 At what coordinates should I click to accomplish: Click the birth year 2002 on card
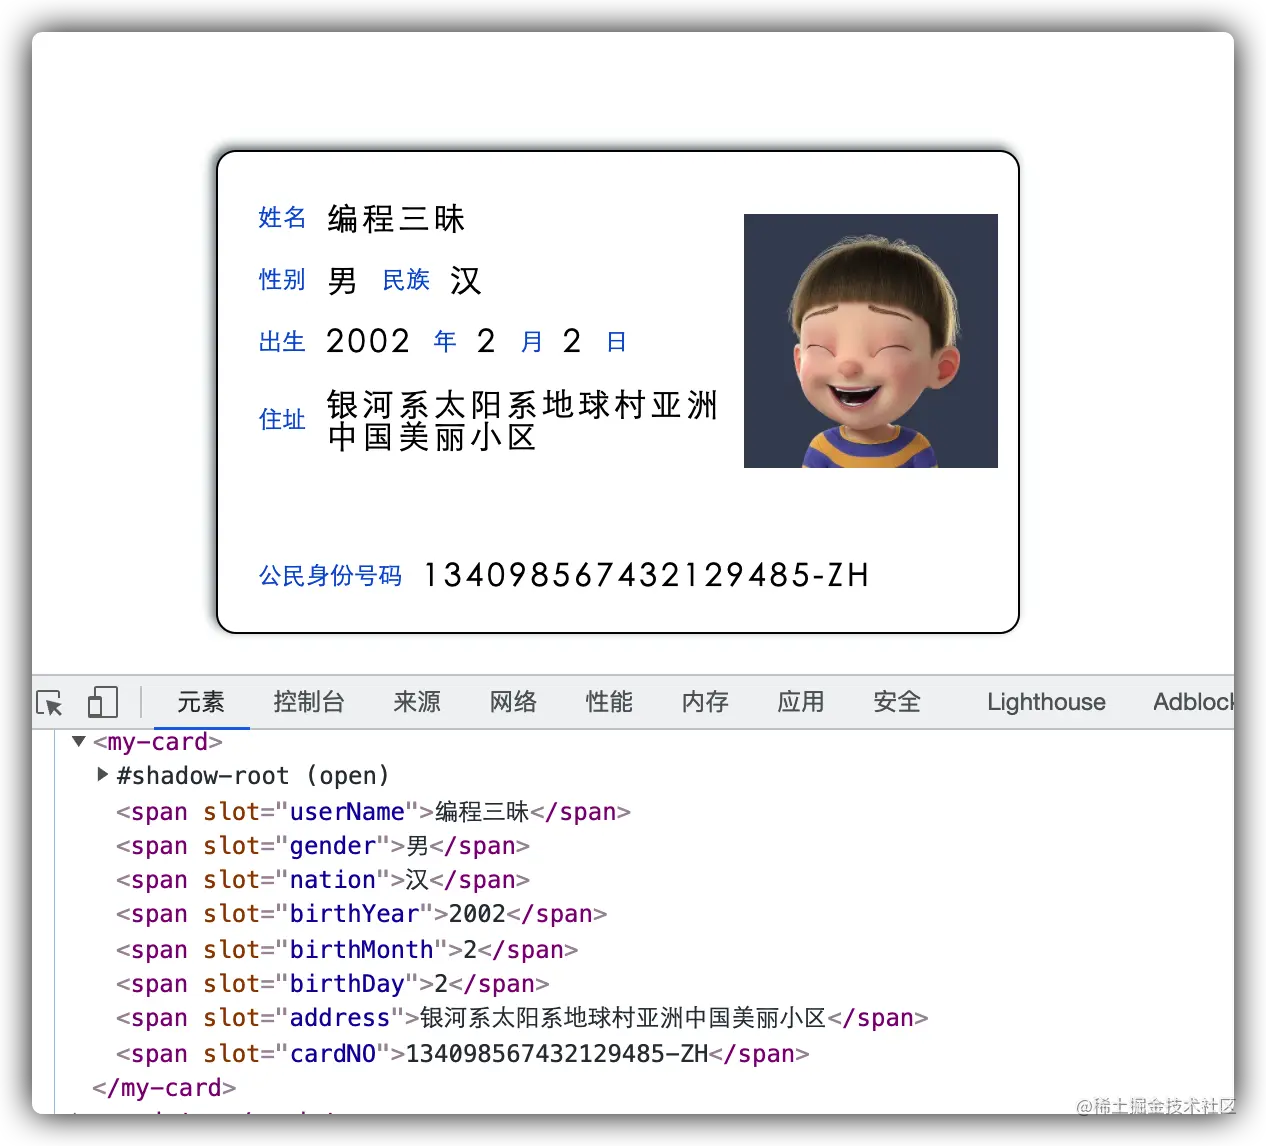(x=368, y=342)
